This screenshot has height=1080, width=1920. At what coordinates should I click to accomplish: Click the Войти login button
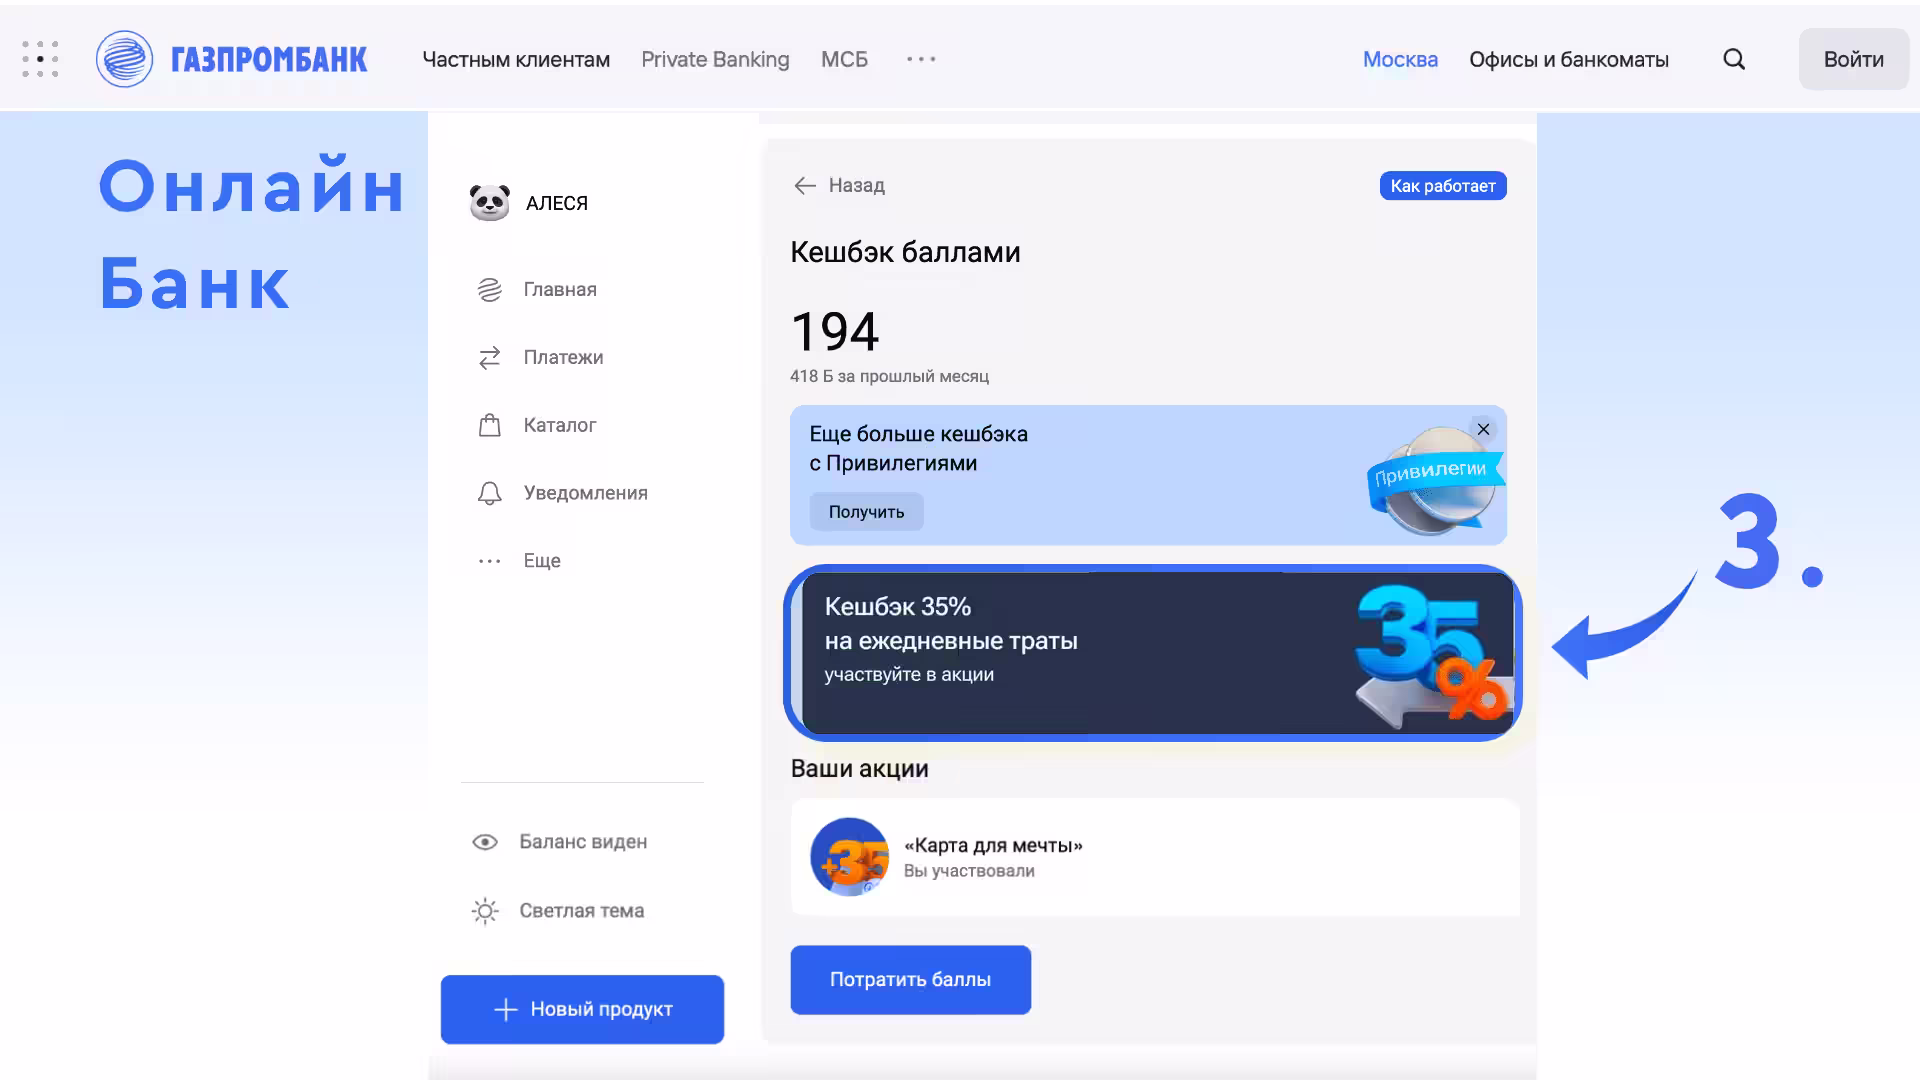click(x=1853, y=59)
